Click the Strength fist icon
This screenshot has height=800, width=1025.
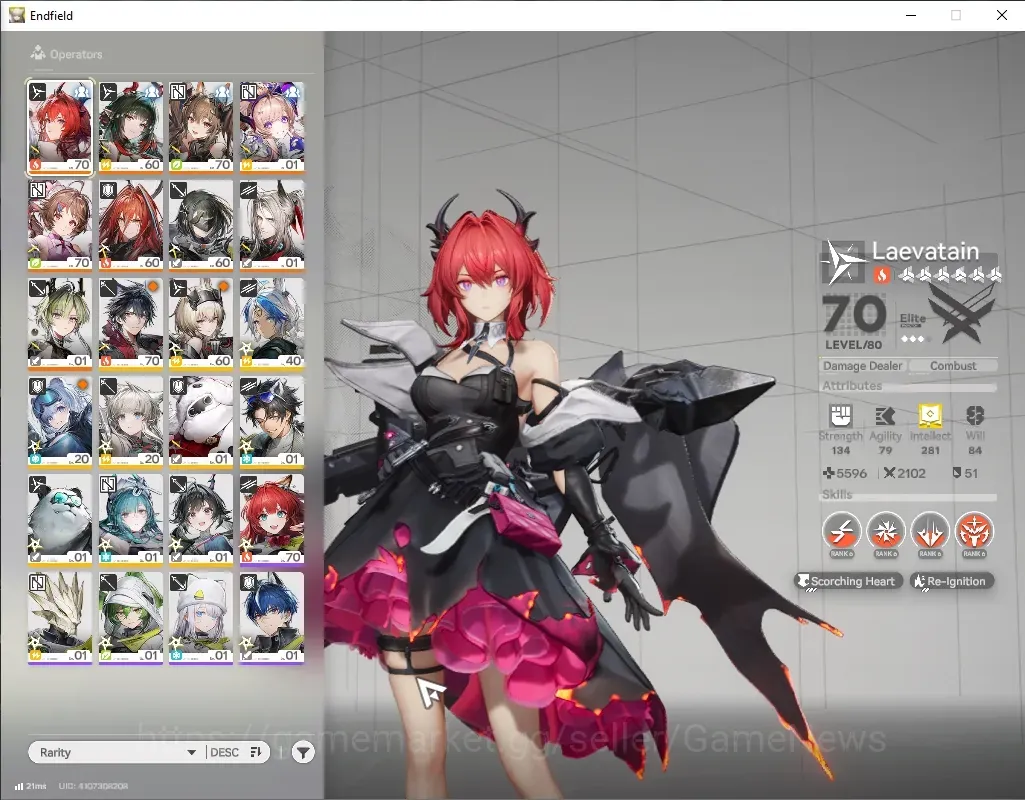click(840, 416)
